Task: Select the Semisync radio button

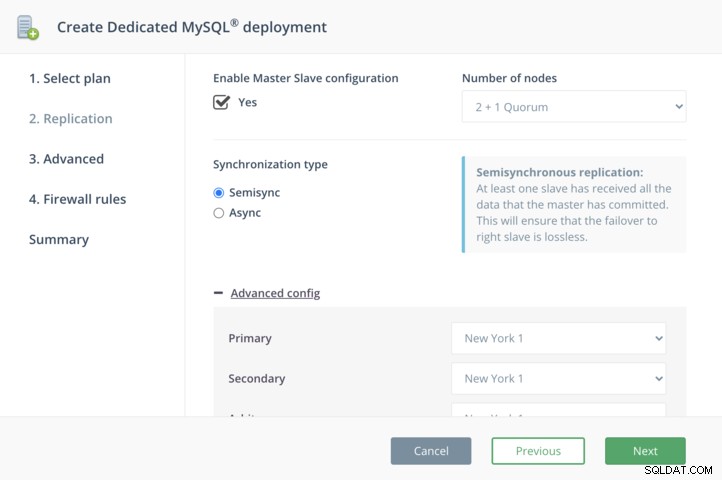Action: tap(219, 193)
